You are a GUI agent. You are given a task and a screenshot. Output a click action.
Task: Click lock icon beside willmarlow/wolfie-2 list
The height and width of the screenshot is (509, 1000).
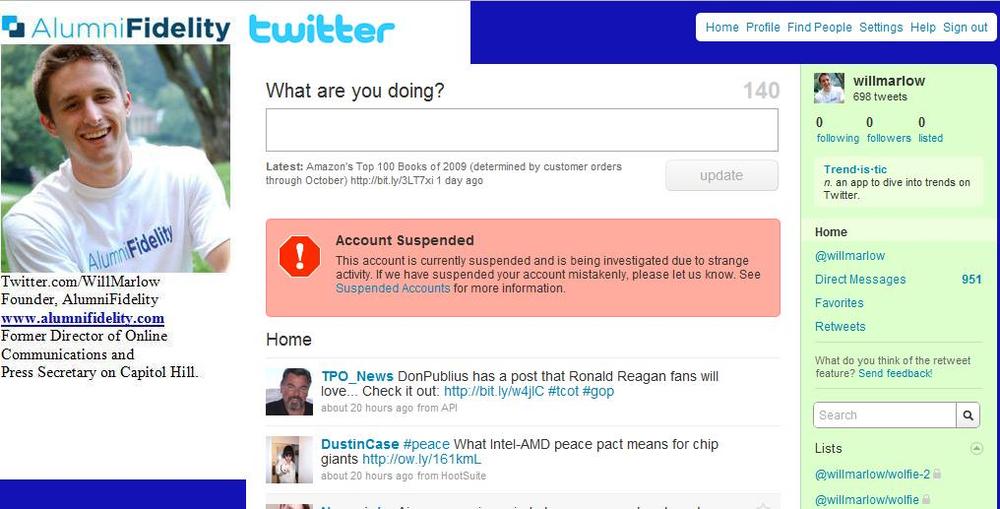(x=938, y=474)
